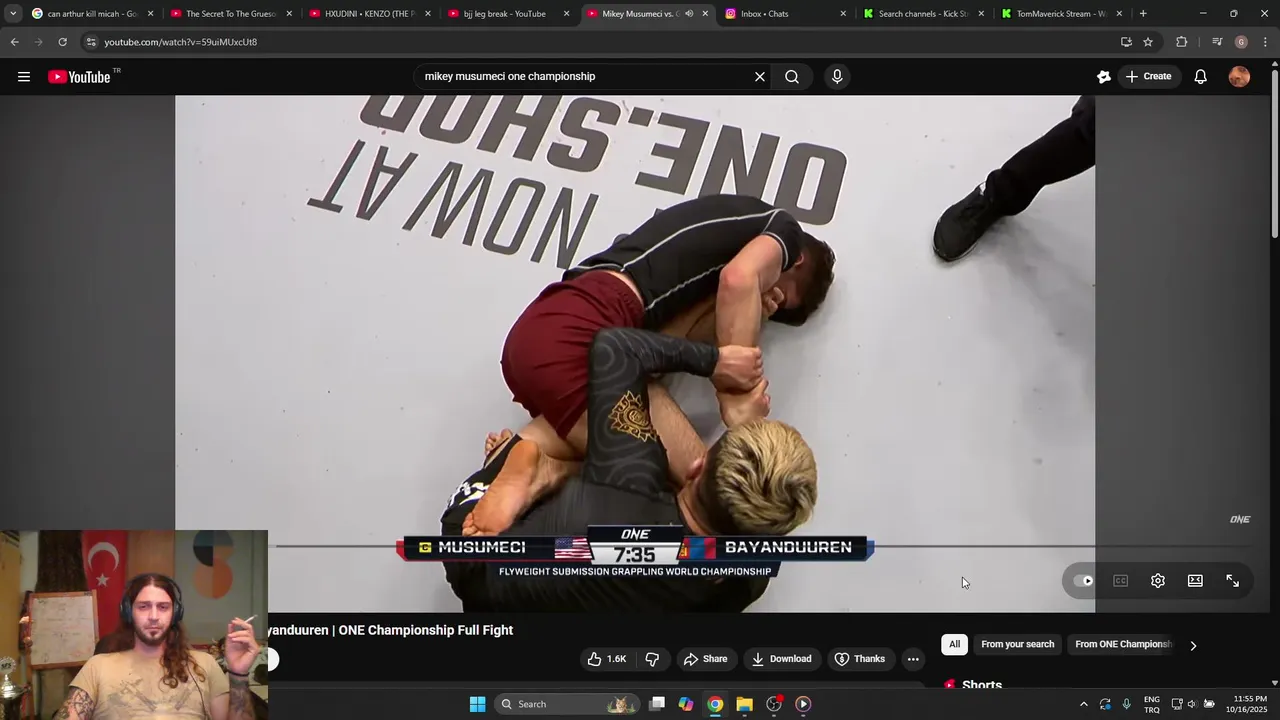Show hidden system tray icons chevron
The width and height of the screenshot is (1280, 720).
1083,704
